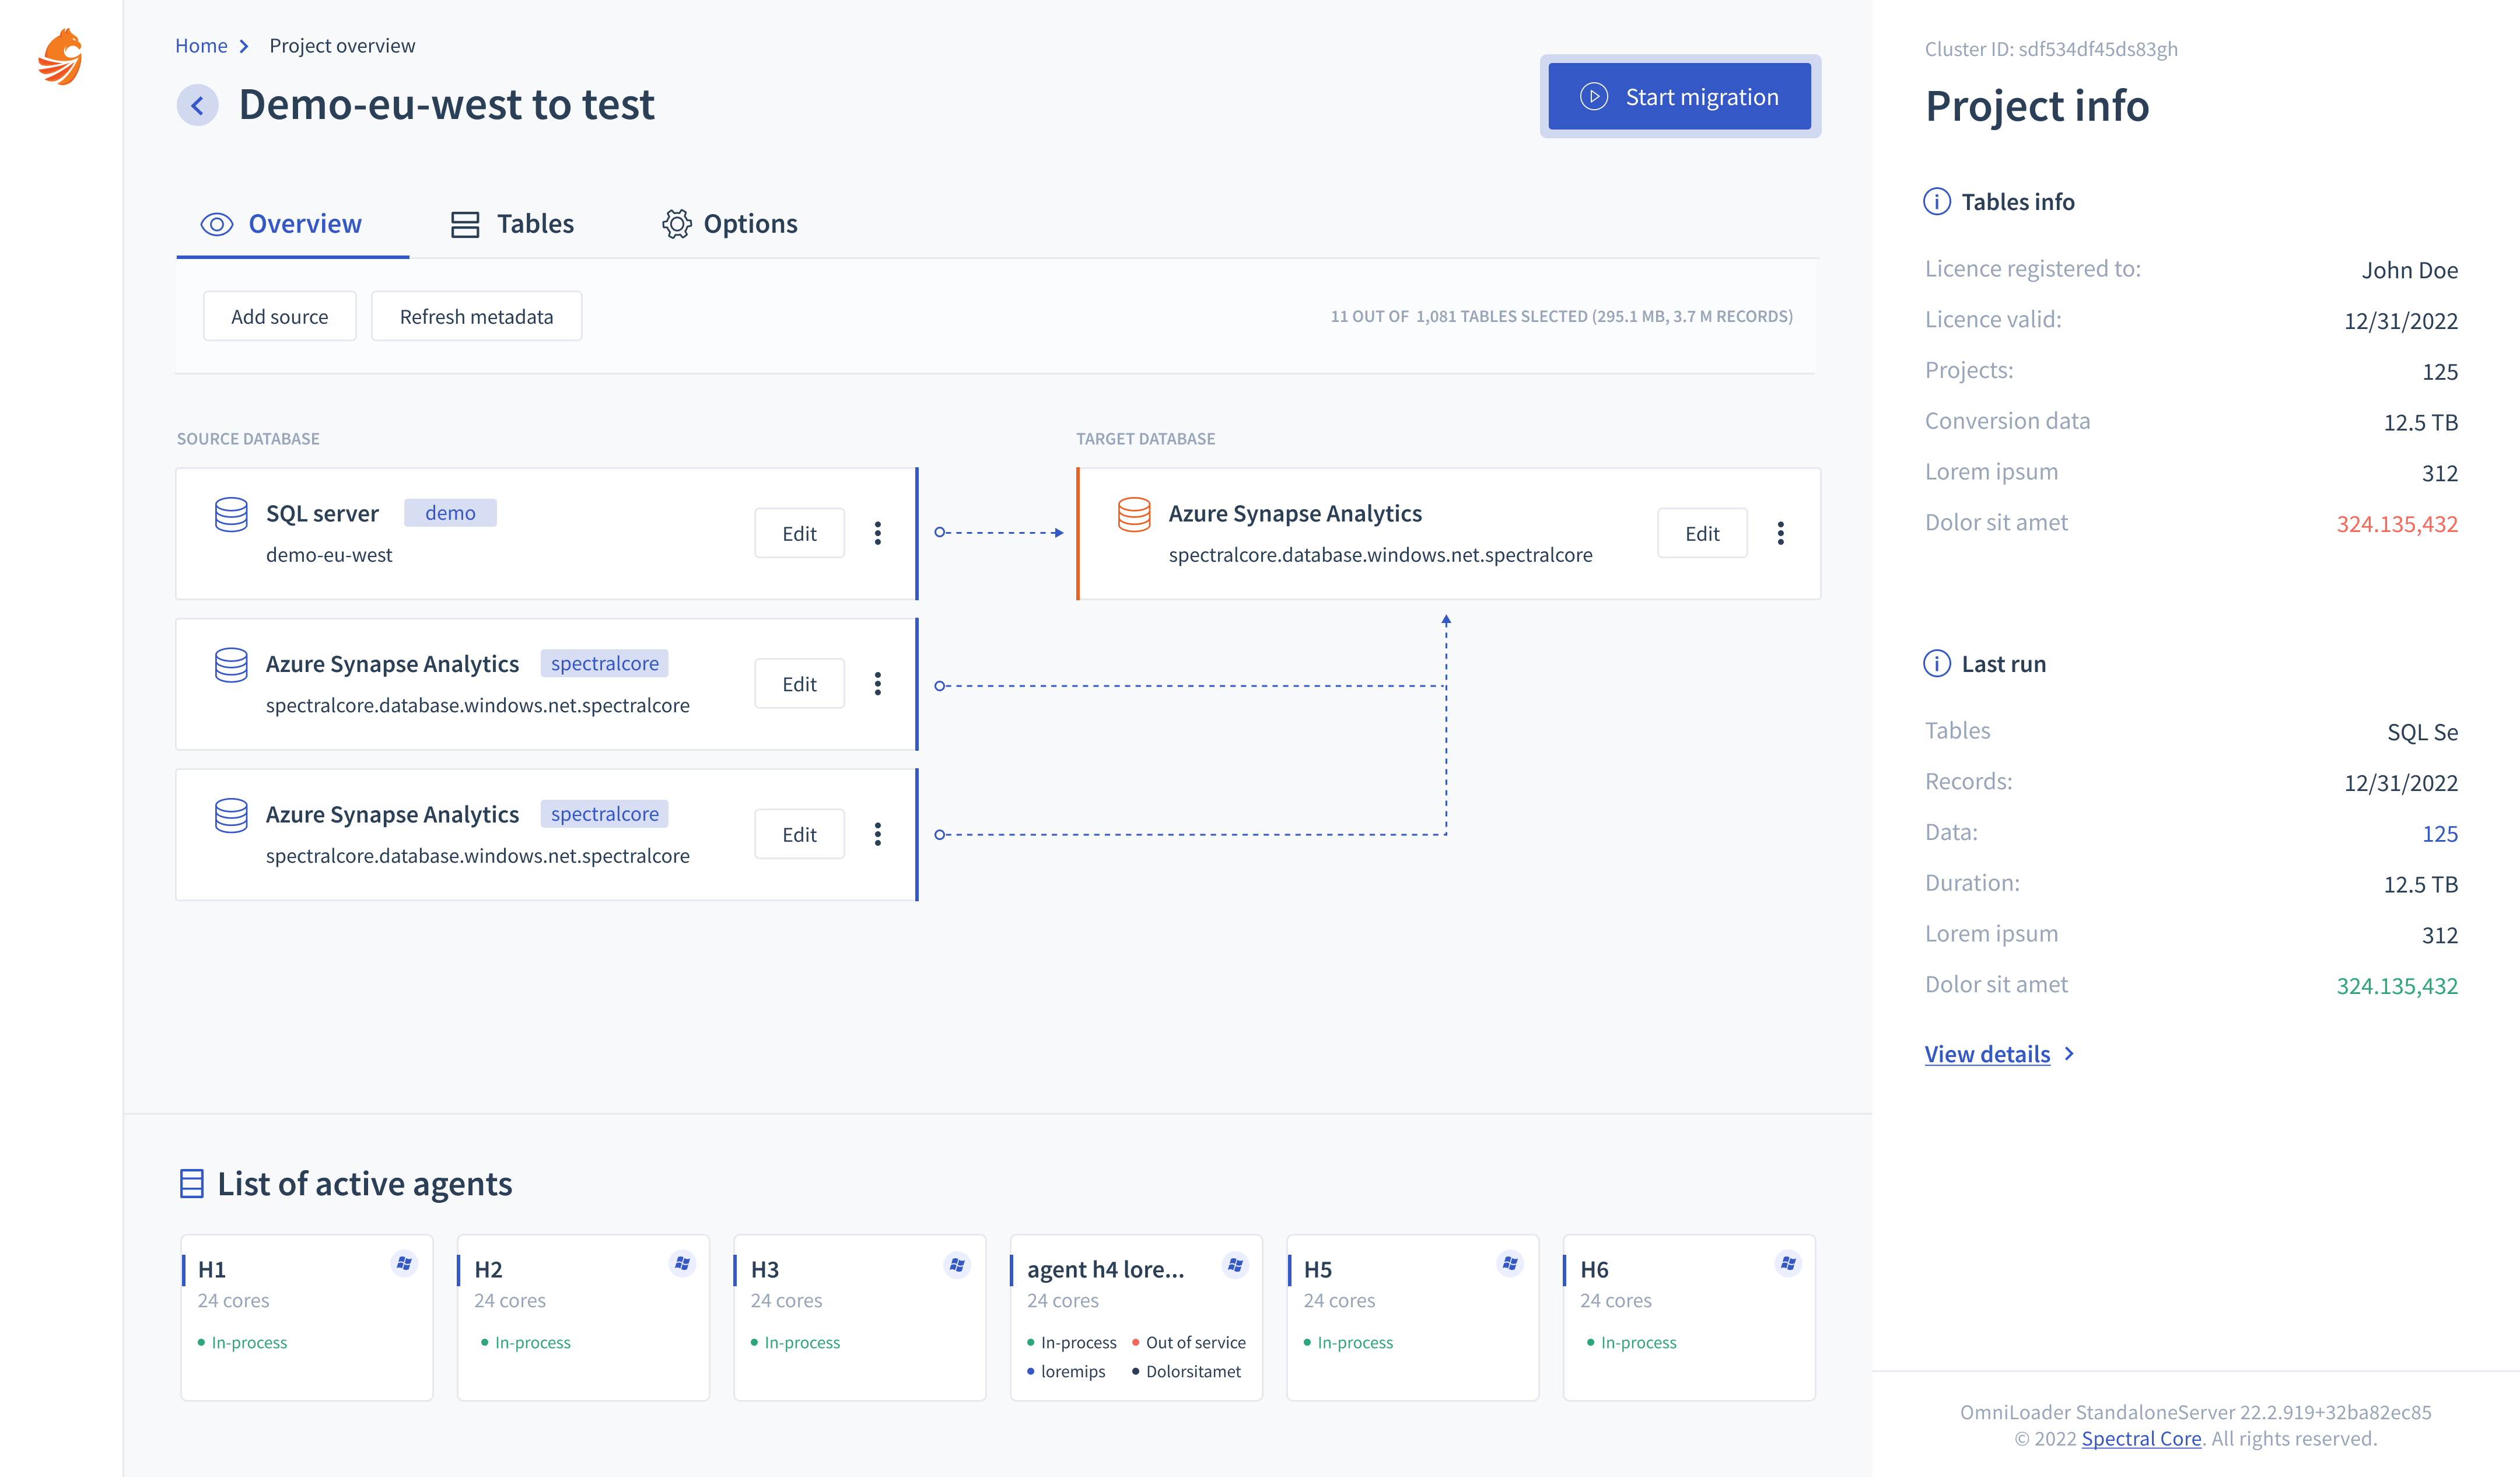
Task: Click Dolorsitamet status dot on agent h4
Action: point(1136,1371)
